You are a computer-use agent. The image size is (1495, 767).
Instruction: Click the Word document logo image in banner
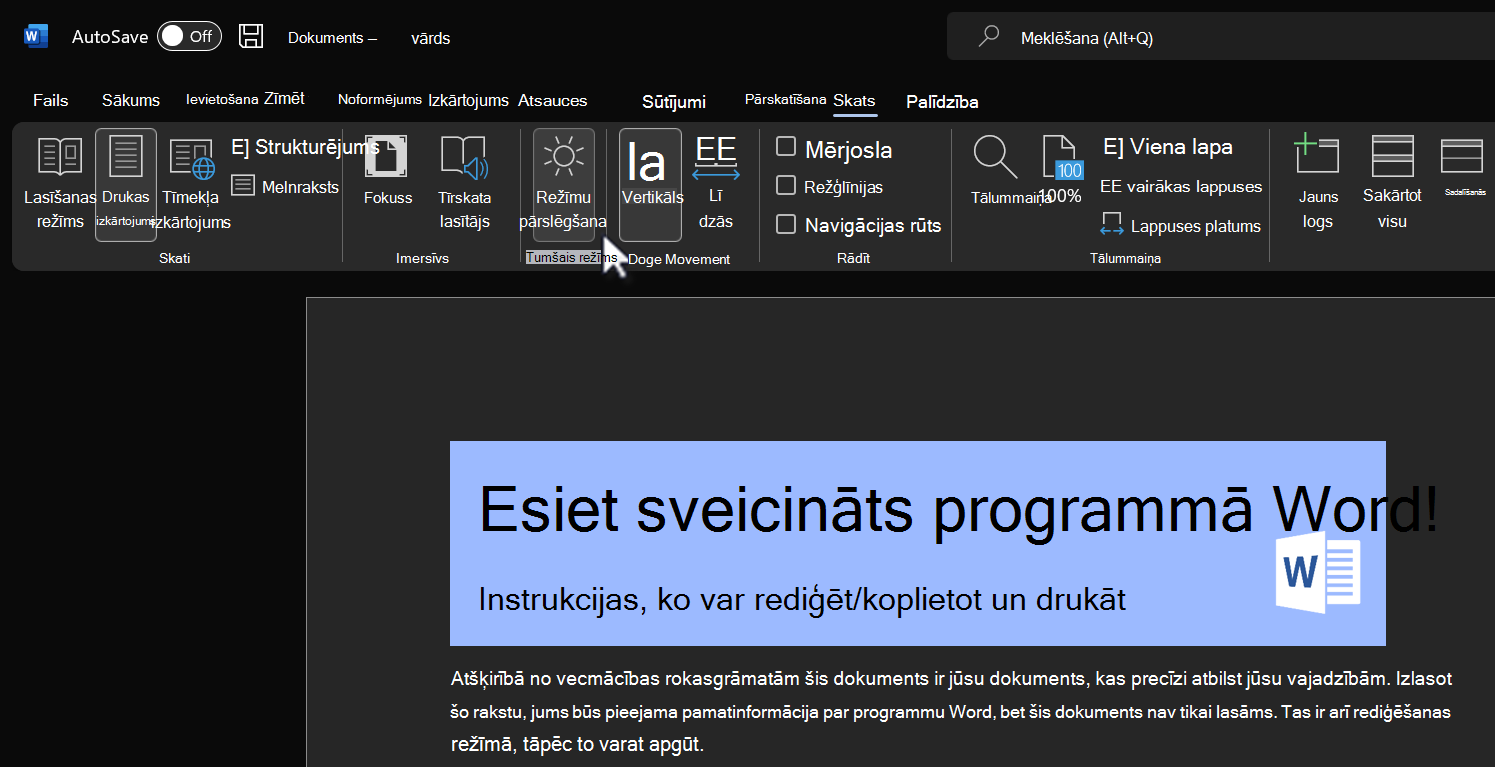pos(1317,571)
